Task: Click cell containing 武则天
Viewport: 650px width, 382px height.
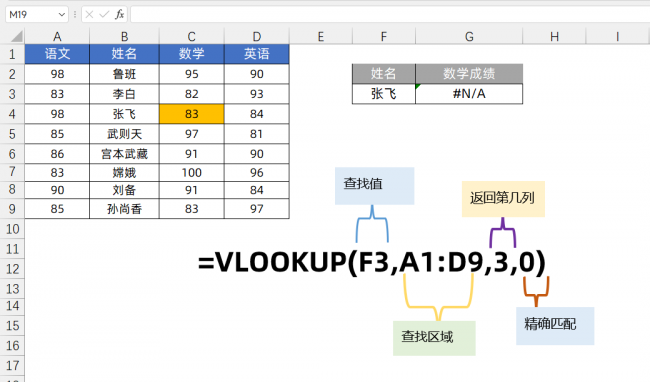Action: (124, 134)
